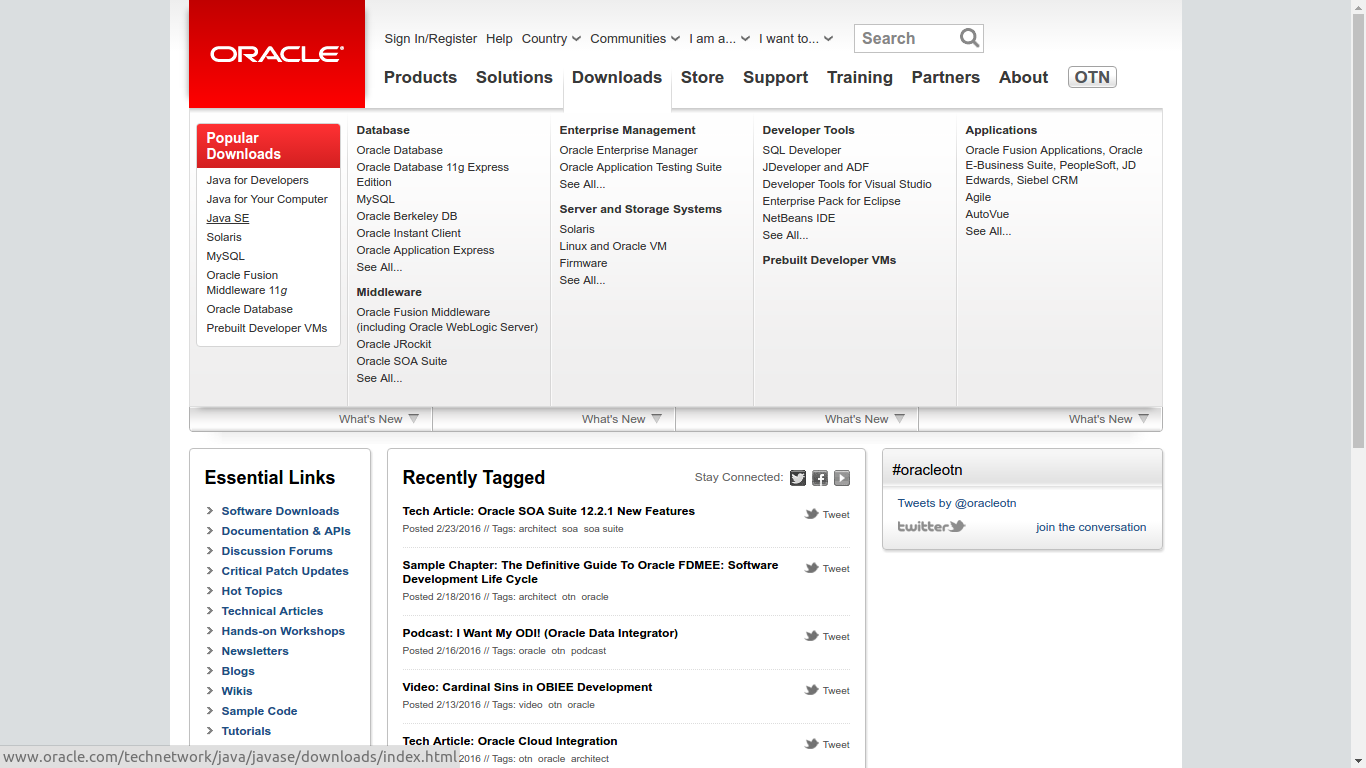Open Firmware link
The width and height of the screenshot is (1366, 768).
coord(584,263)
